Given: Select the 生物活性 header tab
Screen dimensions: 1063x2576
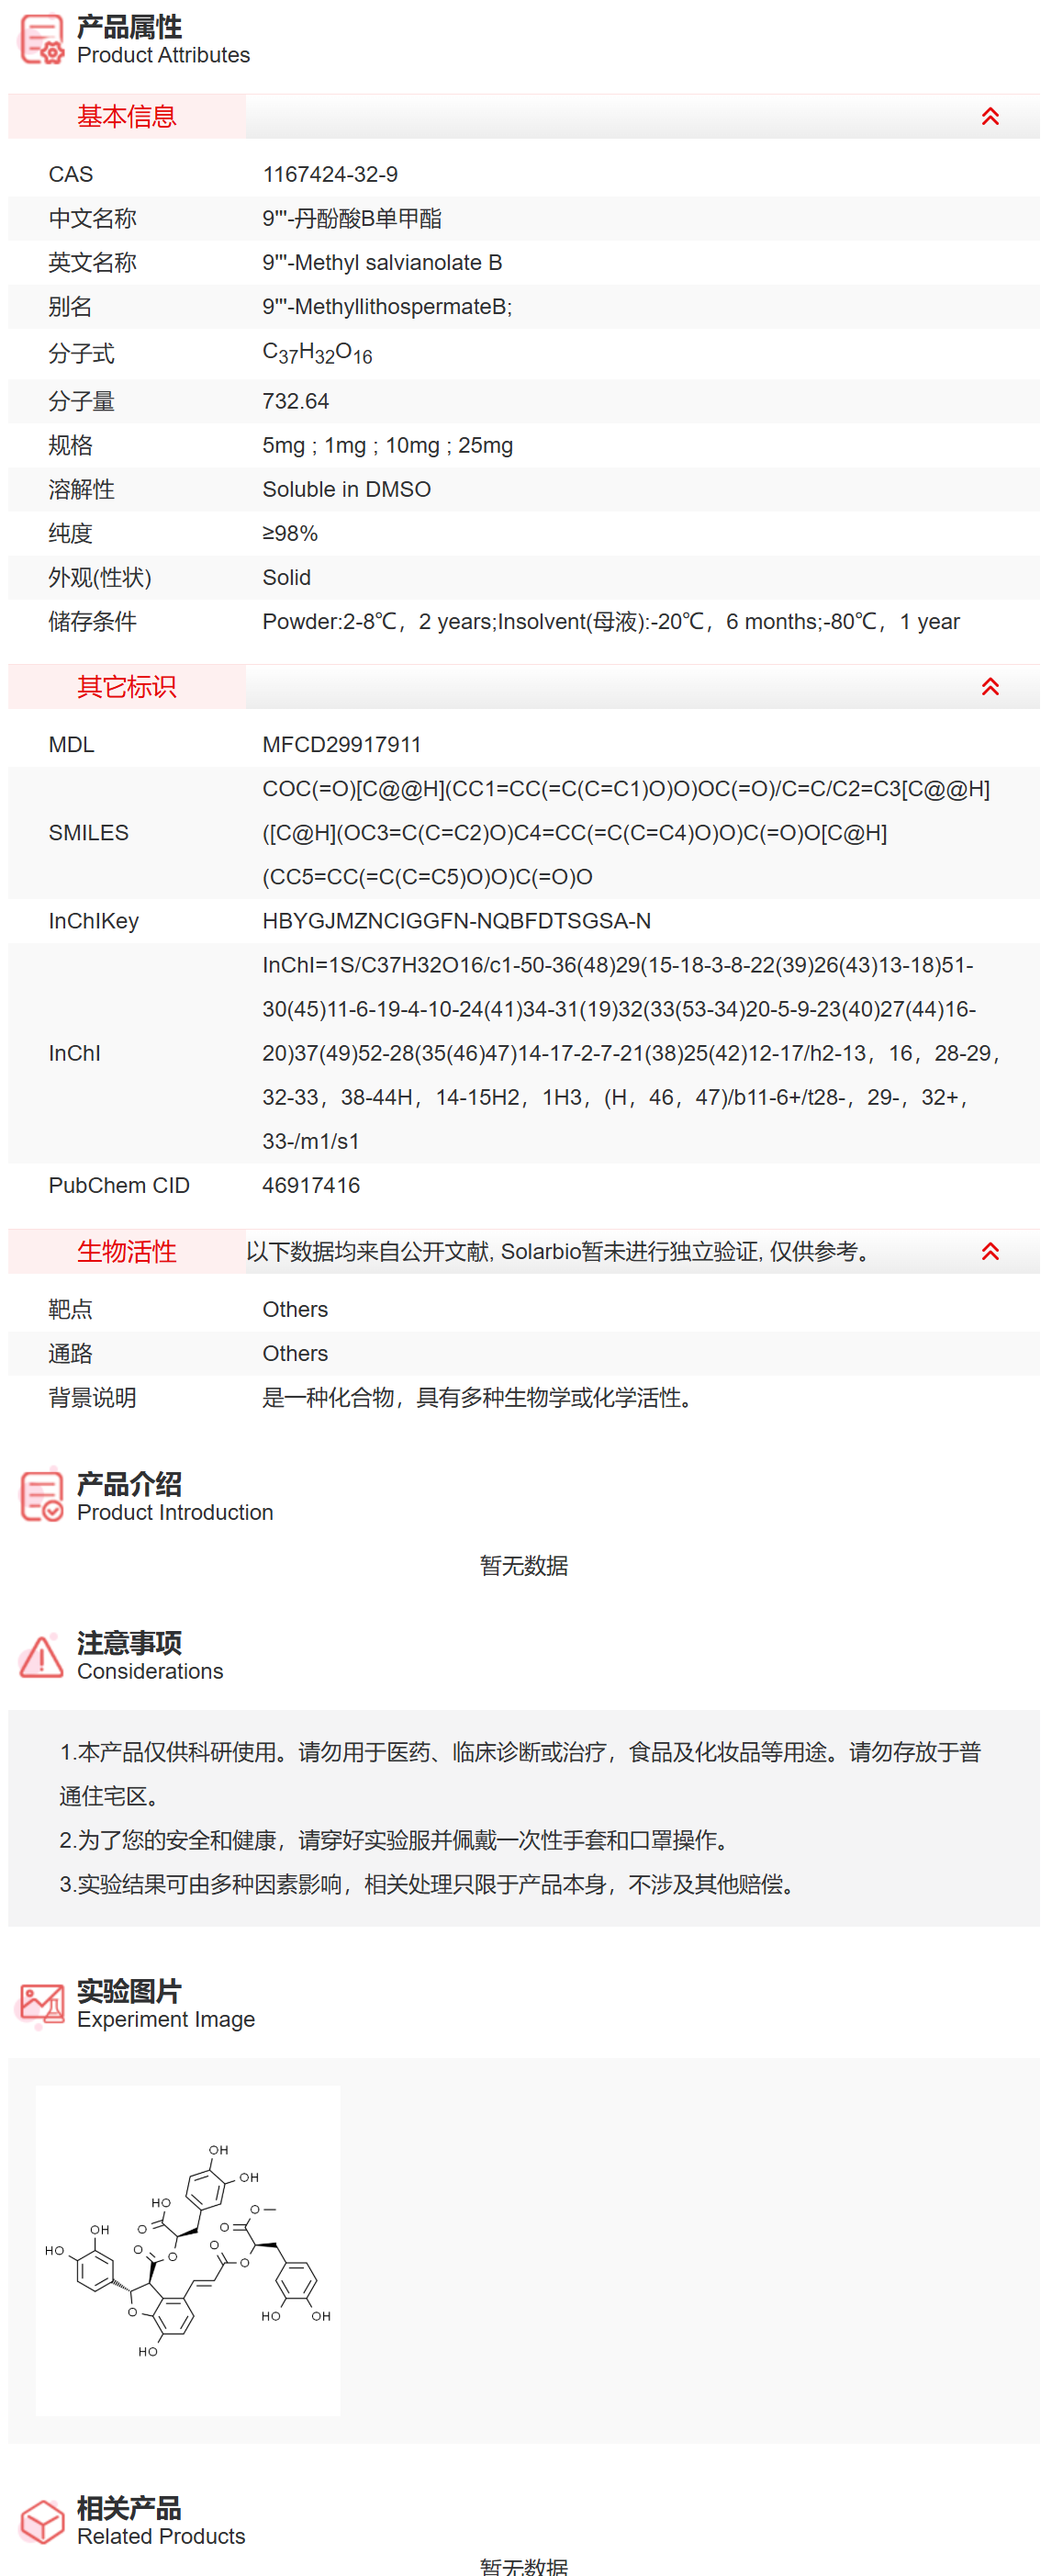Looking at the screenshot, I should (x=127, y=1251).
